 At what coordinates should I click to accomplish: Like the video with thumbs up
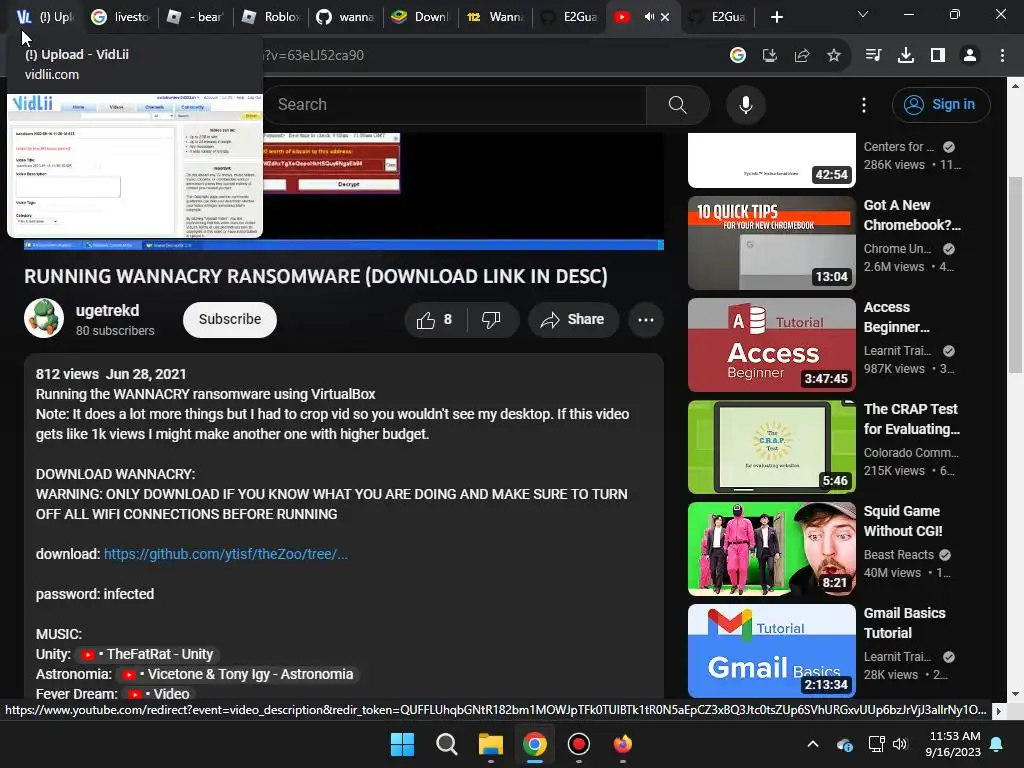(436, 319)
